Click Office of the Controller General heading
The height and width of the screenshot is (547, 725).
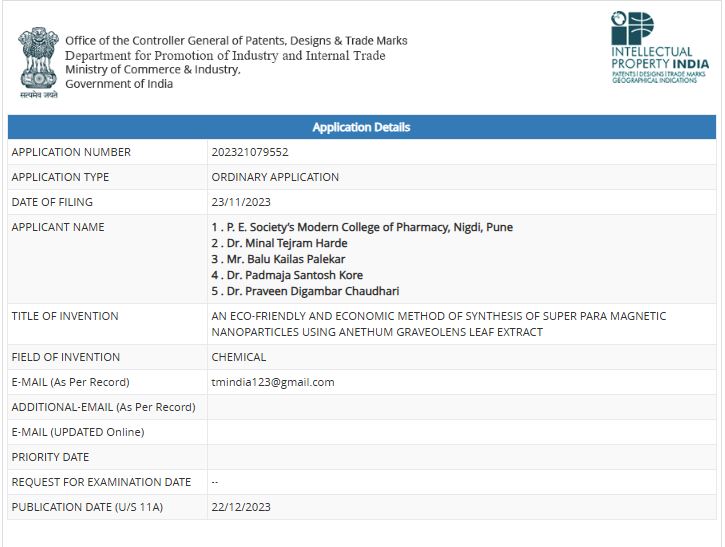click(x=236, y=41)
